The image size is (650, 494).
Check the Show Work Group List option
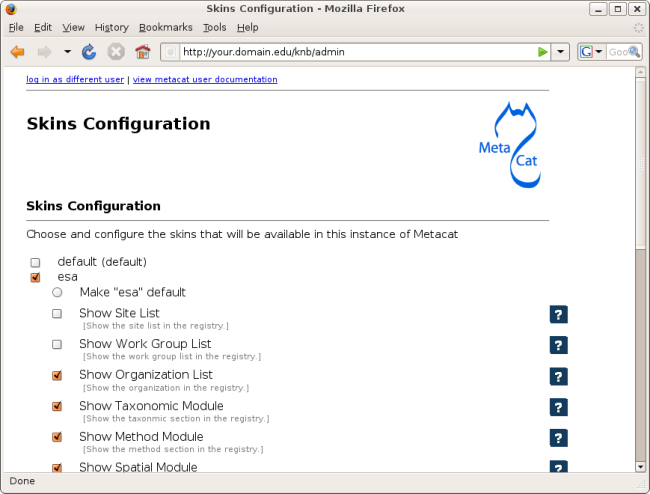[57, 344]
